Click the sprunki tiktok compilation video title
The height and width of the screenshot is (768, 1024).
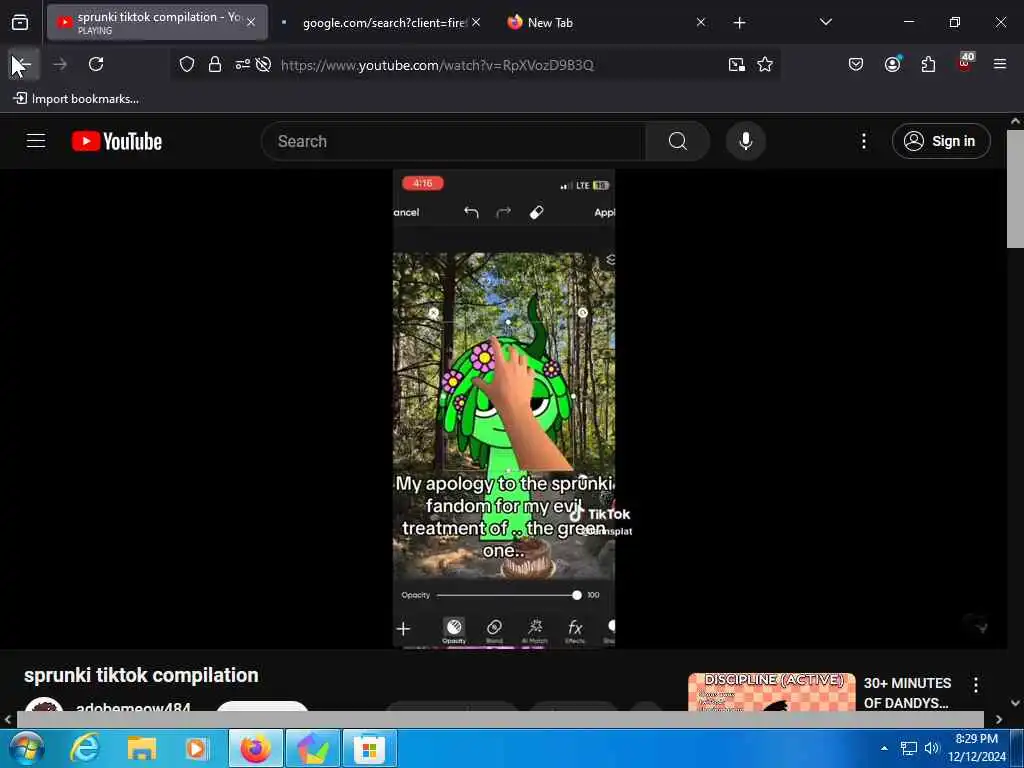coord(141,675)
